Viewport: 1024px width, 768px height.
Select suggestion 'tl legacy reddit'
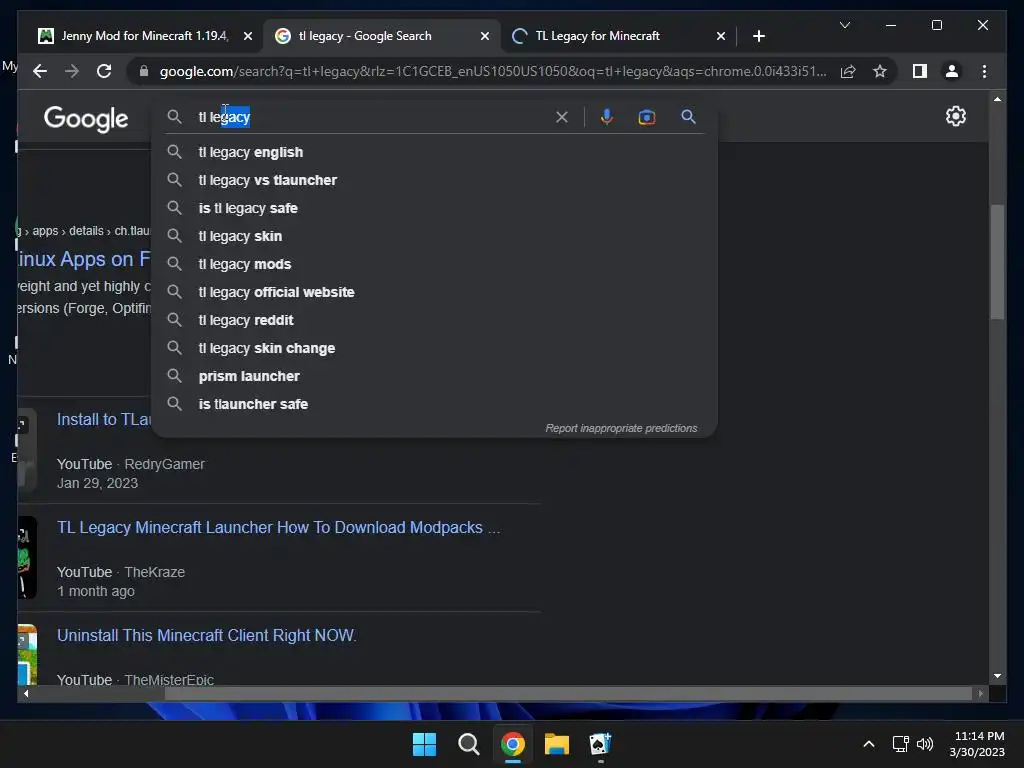coord(434,321)
